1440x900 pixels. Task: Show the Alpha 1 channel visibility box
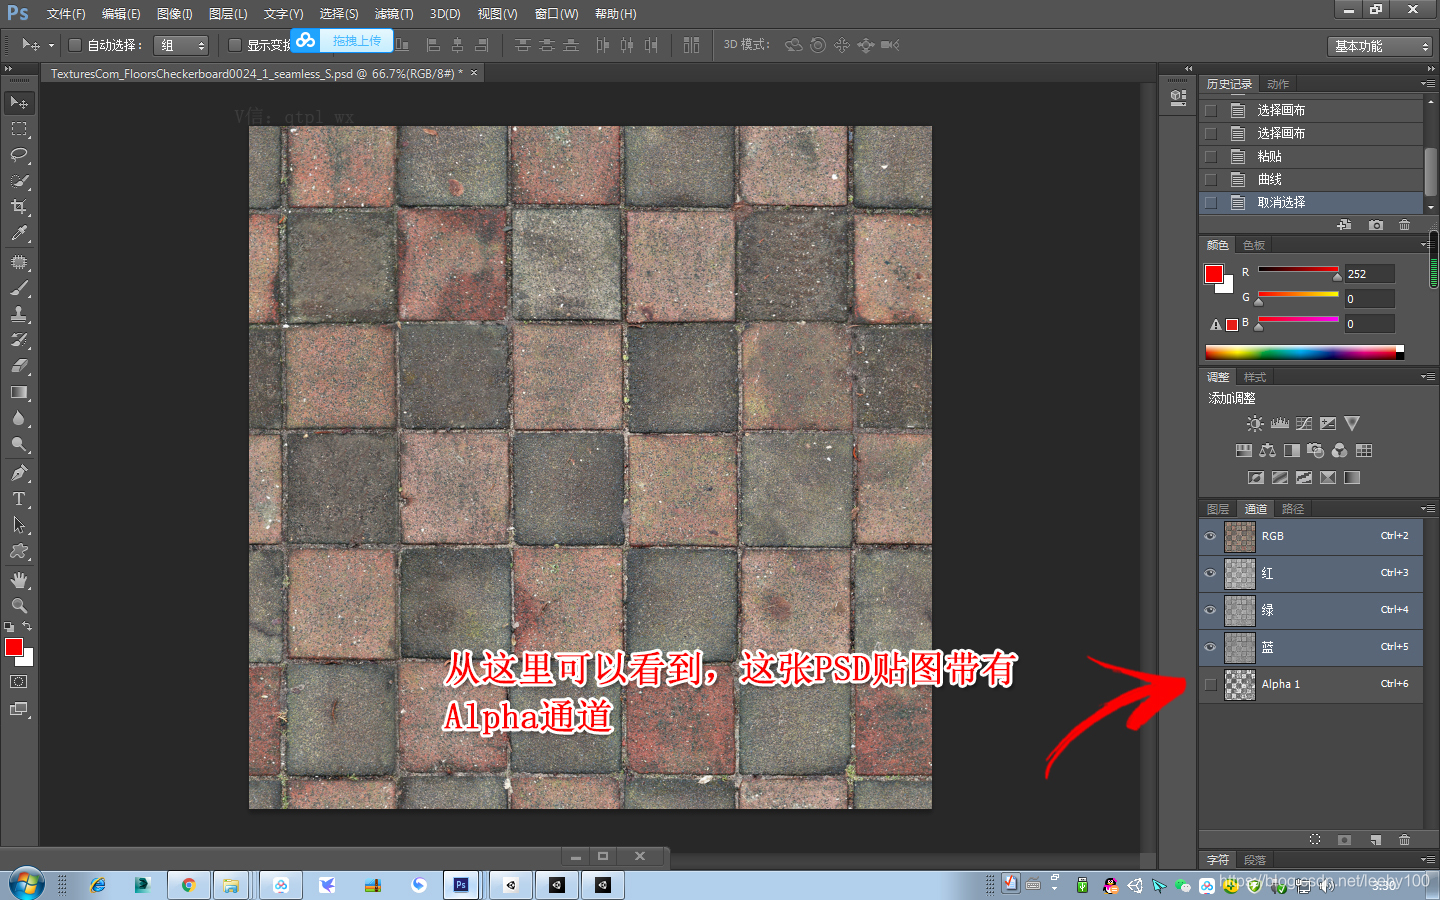(x=1211, y=684)
